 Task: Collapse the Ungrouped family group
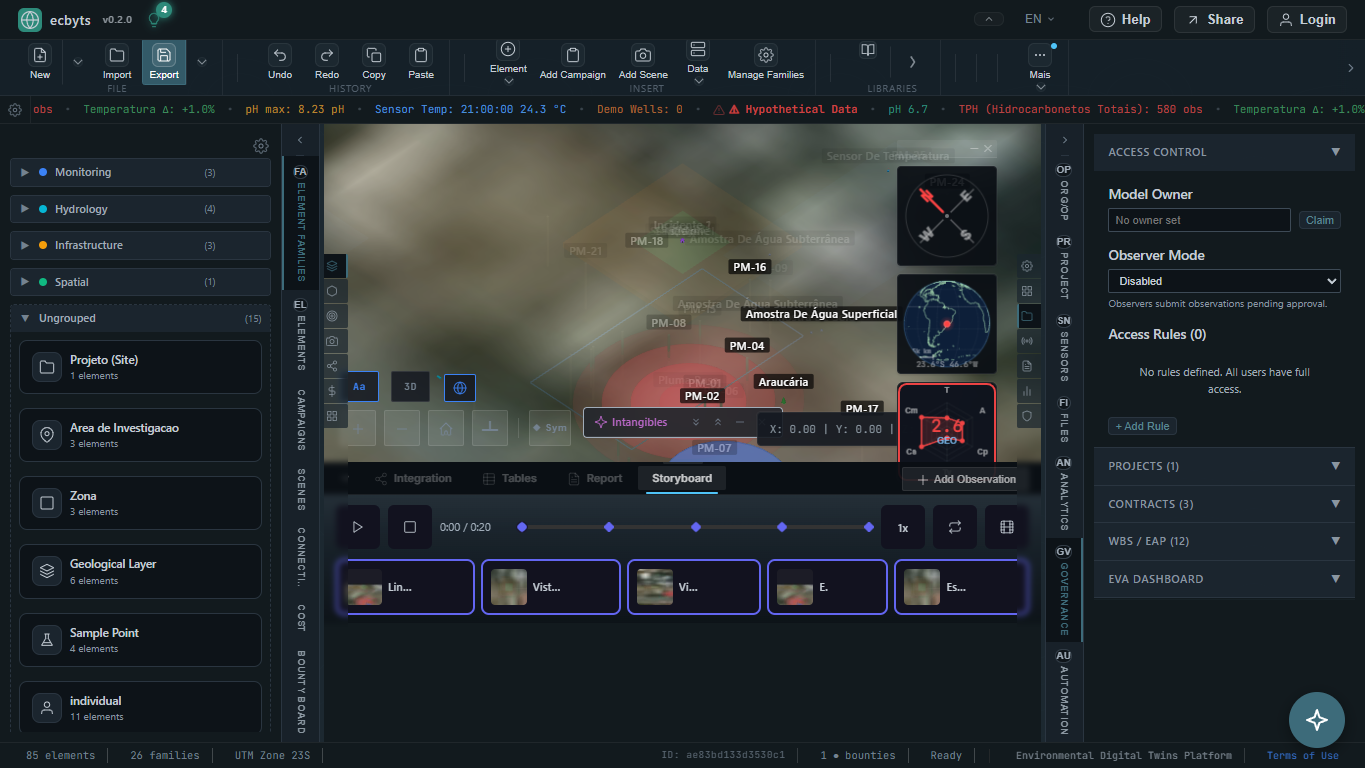(140, 319)
